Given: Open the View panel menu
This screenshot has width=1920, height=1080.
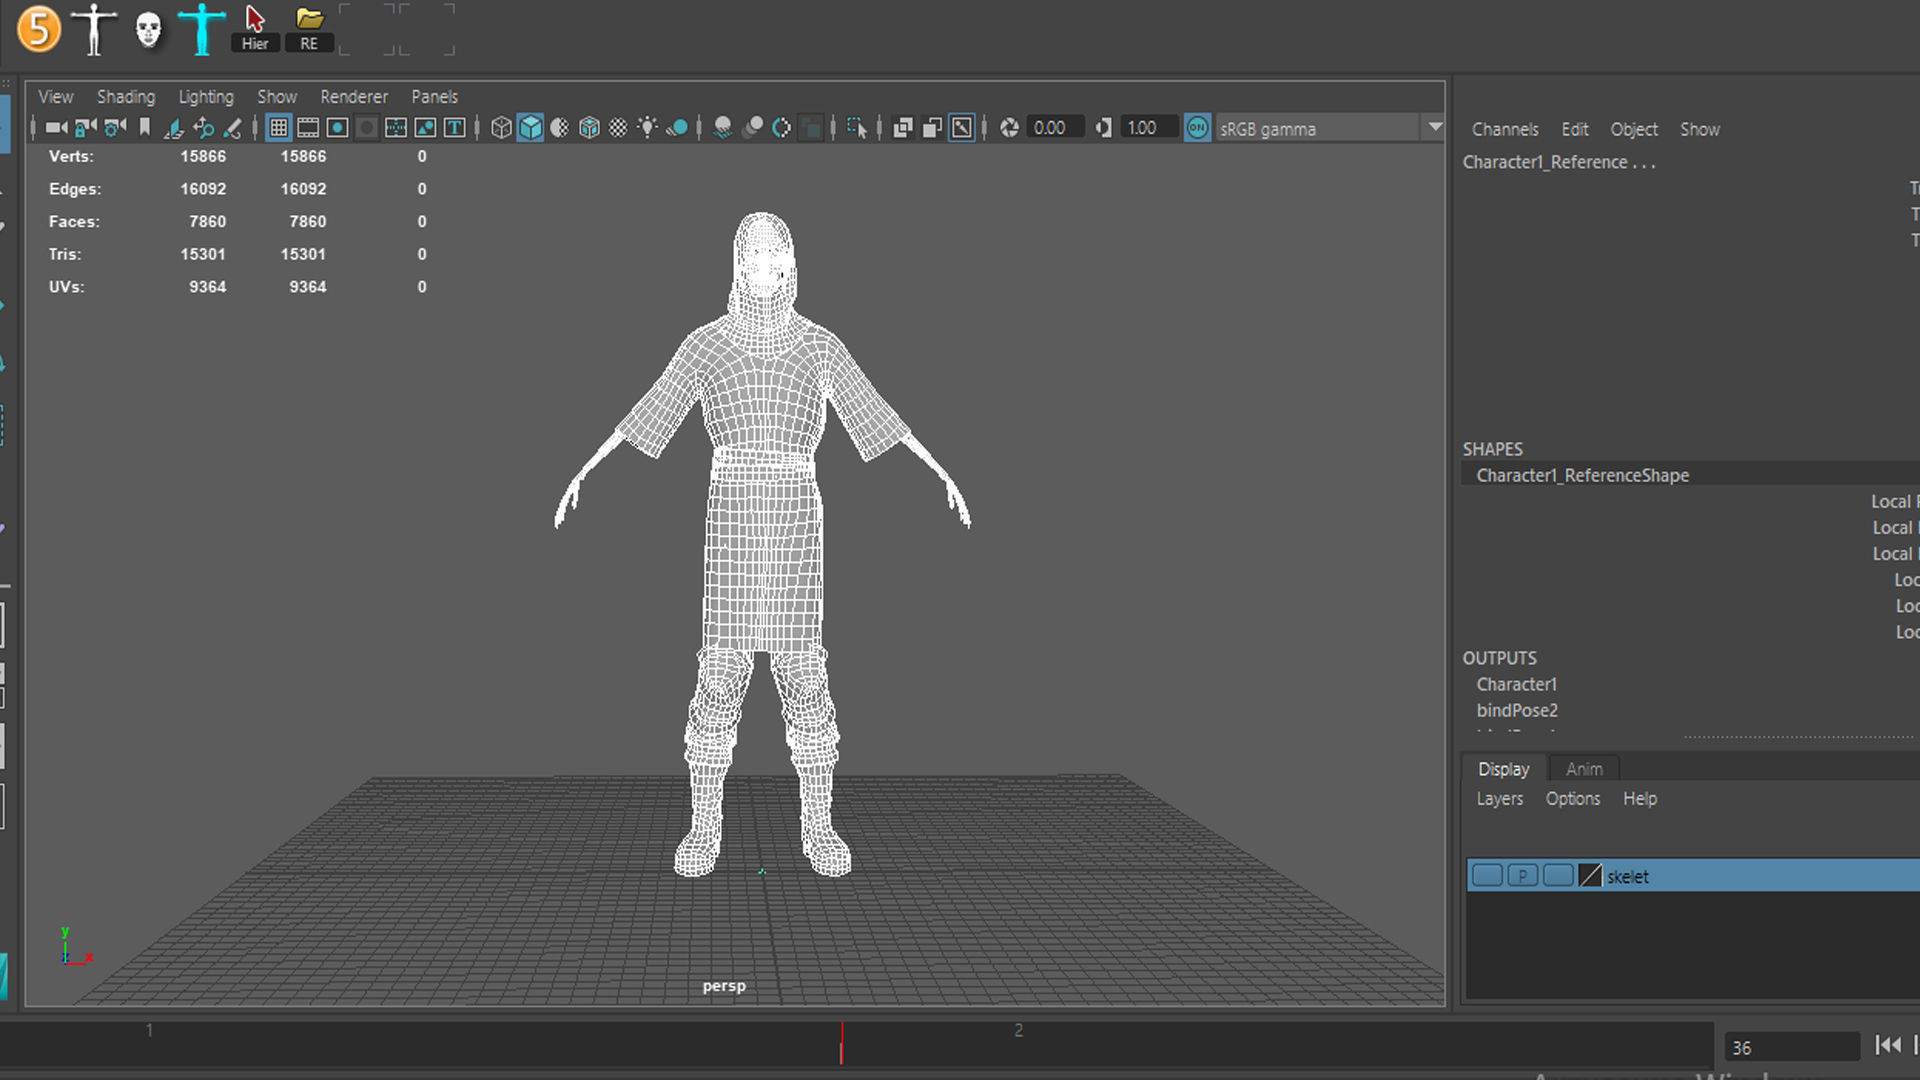Looking at the screenshot, I should coord(56,97).
